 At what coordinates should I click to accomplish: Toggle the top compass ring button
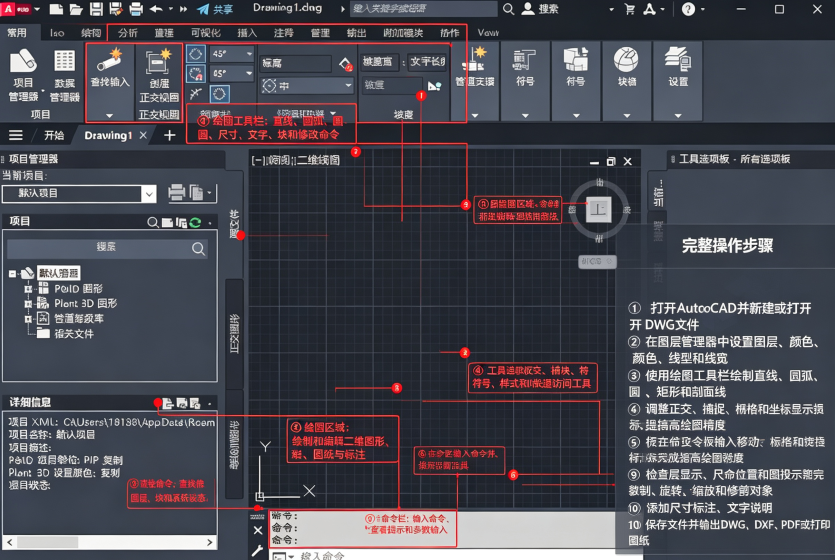[x=196, y=54]
